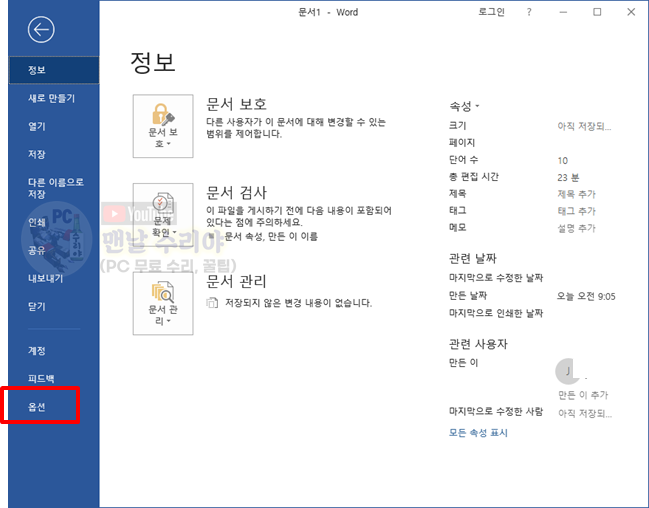The image size is (649, 508).
Task: Click the 관련 날짜 section heading
Action: pyautogui.click(x=473, y=259)
